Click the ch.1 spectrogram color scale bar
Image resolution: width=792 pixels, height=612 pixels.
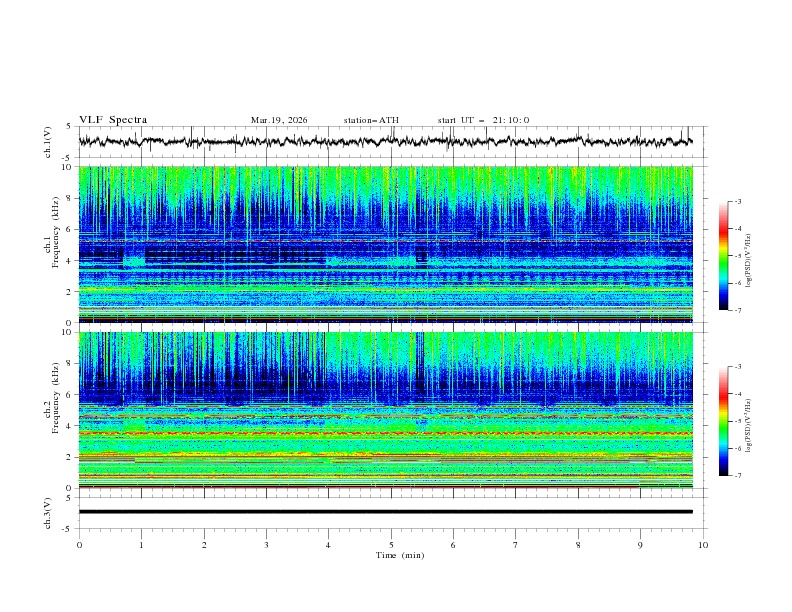tap(723, 256)
